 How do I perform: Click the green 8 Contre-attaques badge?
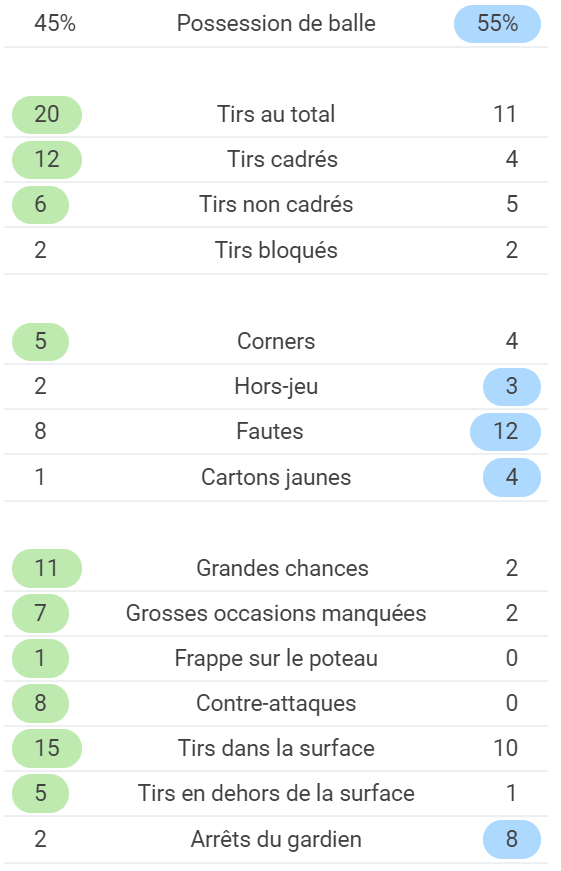(x=41, y=703)
